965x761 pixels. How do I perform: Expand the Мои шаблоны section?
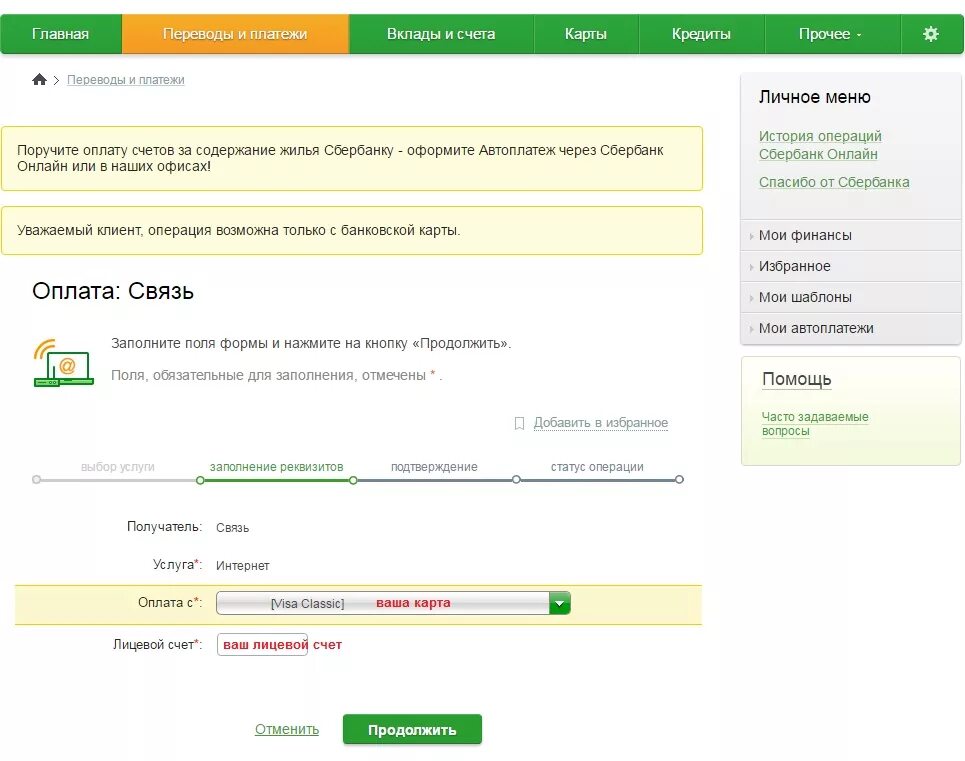851,297
